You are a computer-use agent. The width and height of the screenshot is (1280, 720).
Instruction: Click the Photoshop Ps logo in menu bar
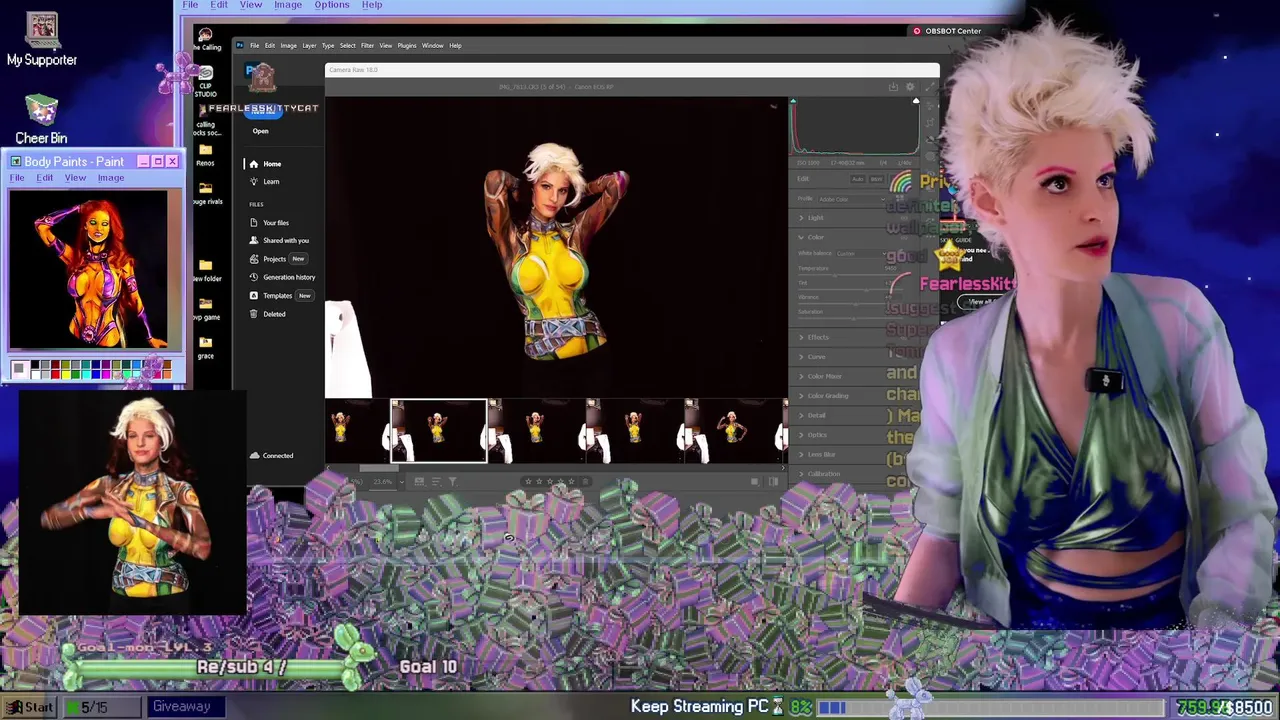point(240,45)
